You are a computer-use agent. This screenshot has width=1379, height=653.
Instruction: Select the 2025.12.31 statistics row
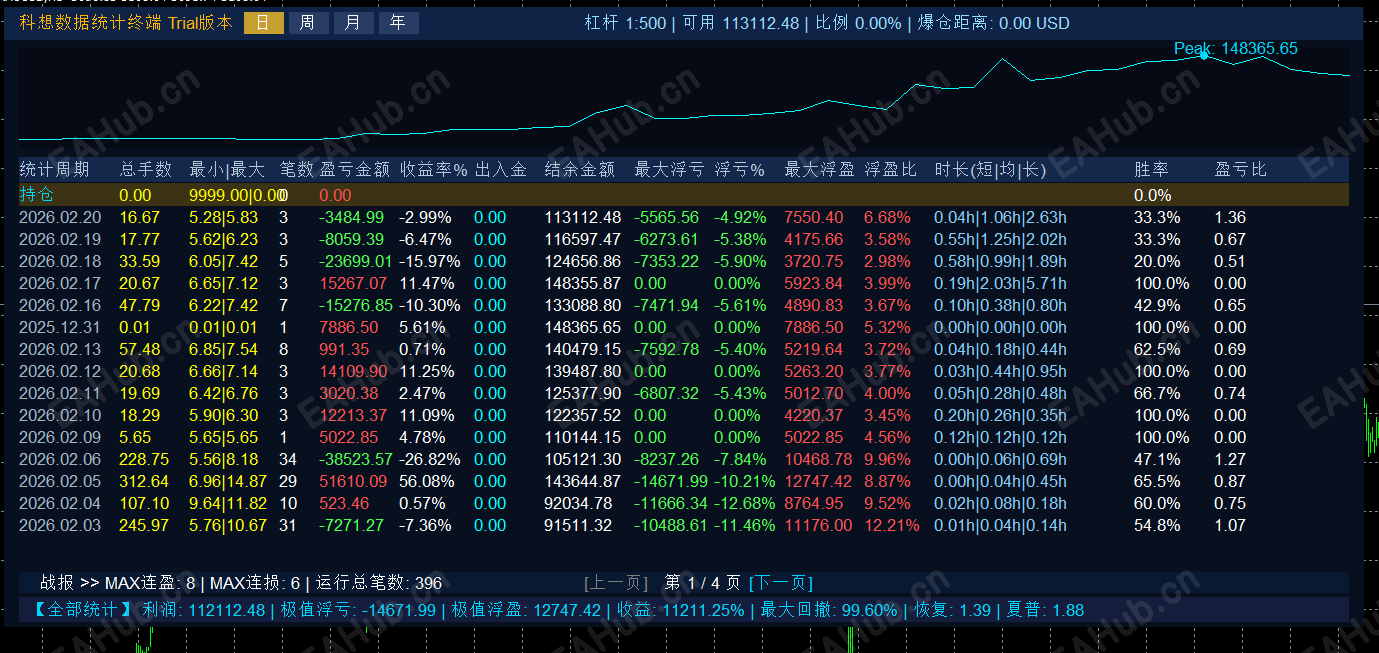coord(60,325)
